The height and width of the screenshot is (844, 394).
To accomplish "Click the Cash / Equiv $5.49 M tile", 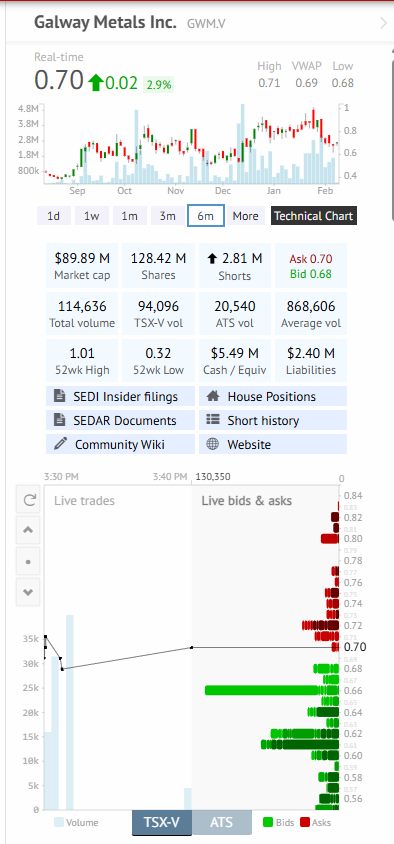I will (235, 361).
